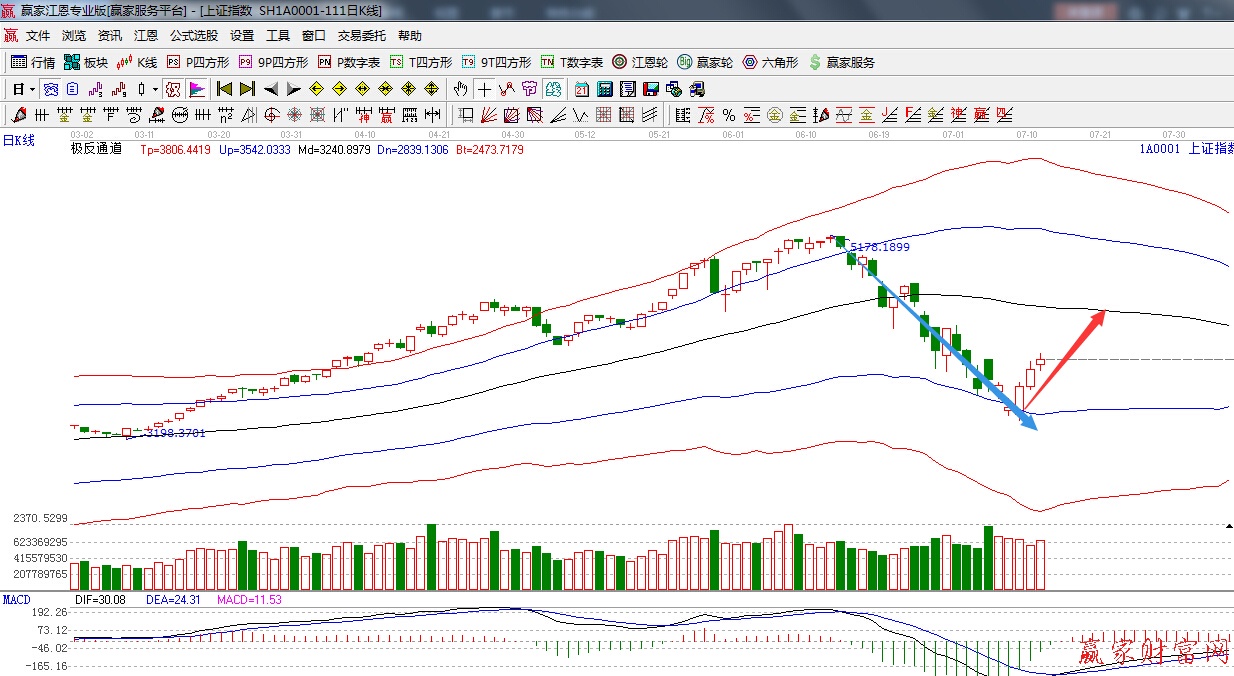Select the hand pan tool icon
Image resolution: width=1234 pixels, height=676 pixels.
click(460, 89)
